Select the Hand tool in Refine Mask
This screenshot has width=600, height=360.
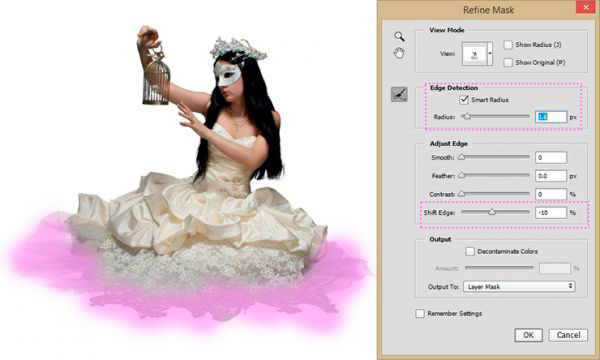pyautogui.click(x=399, y=53)
